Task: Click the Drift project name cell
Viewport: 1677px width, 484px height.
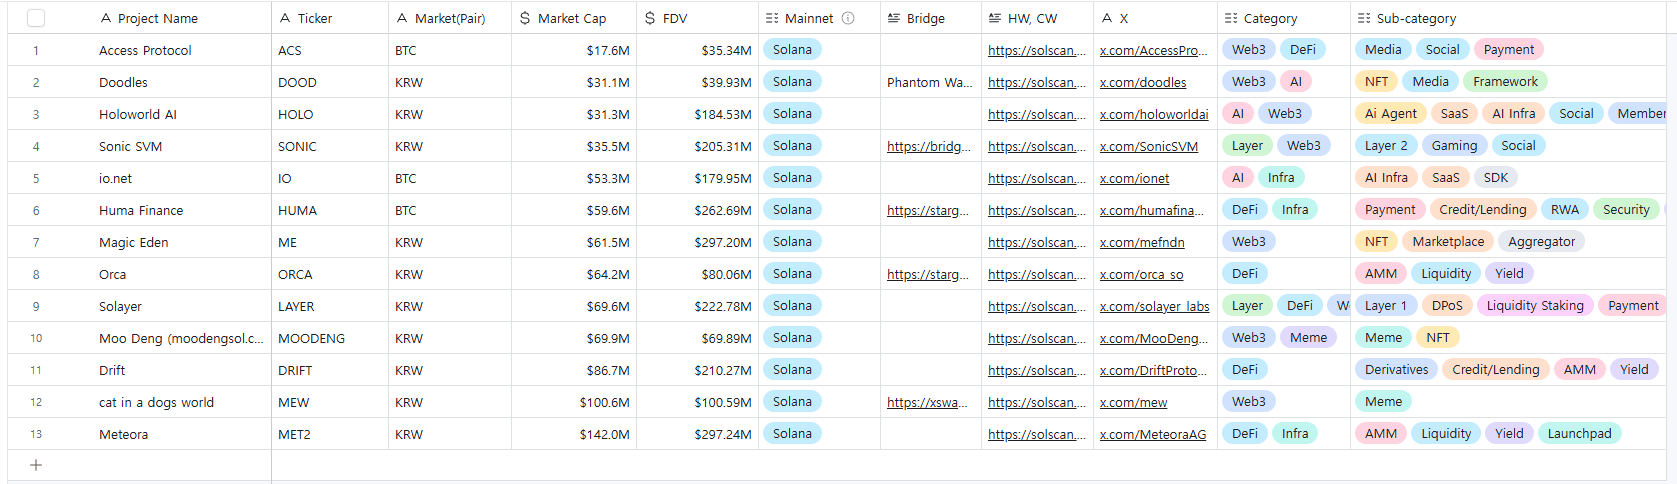Action: coord(112,370)
